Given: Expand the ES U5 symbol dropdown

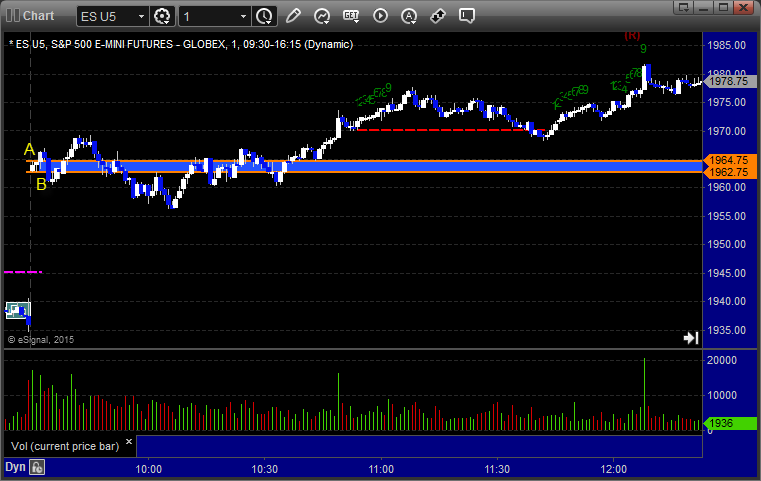Looking at the screenshot, I should (138, 16).
